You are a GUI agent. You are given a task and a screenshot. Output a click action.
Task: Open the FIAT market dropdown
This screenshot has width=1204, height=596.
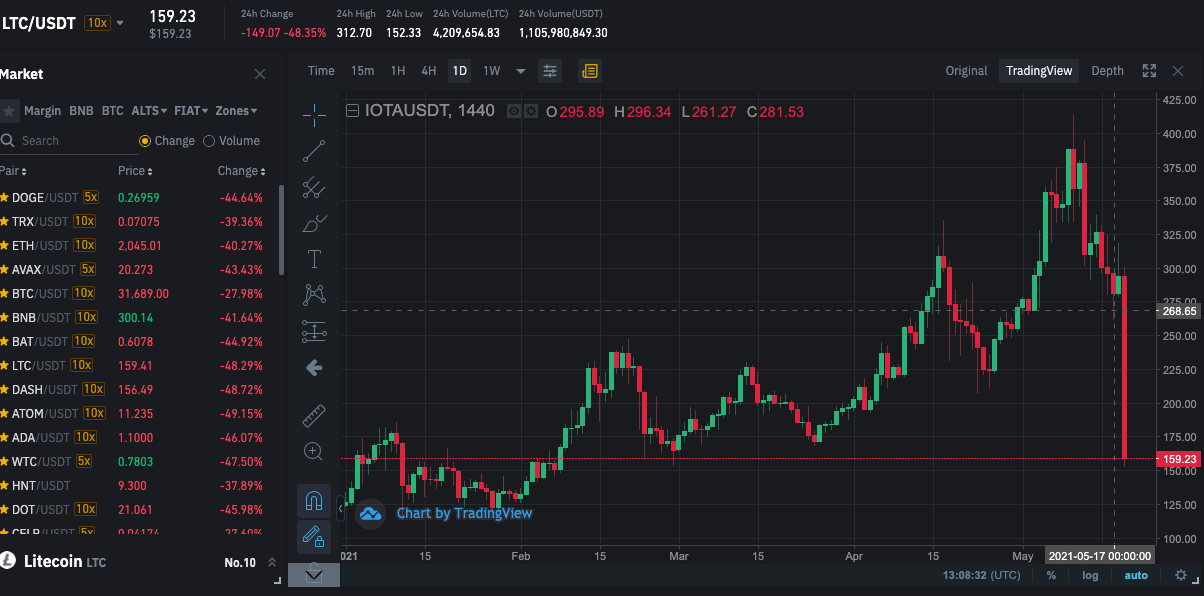pos(191,111)
